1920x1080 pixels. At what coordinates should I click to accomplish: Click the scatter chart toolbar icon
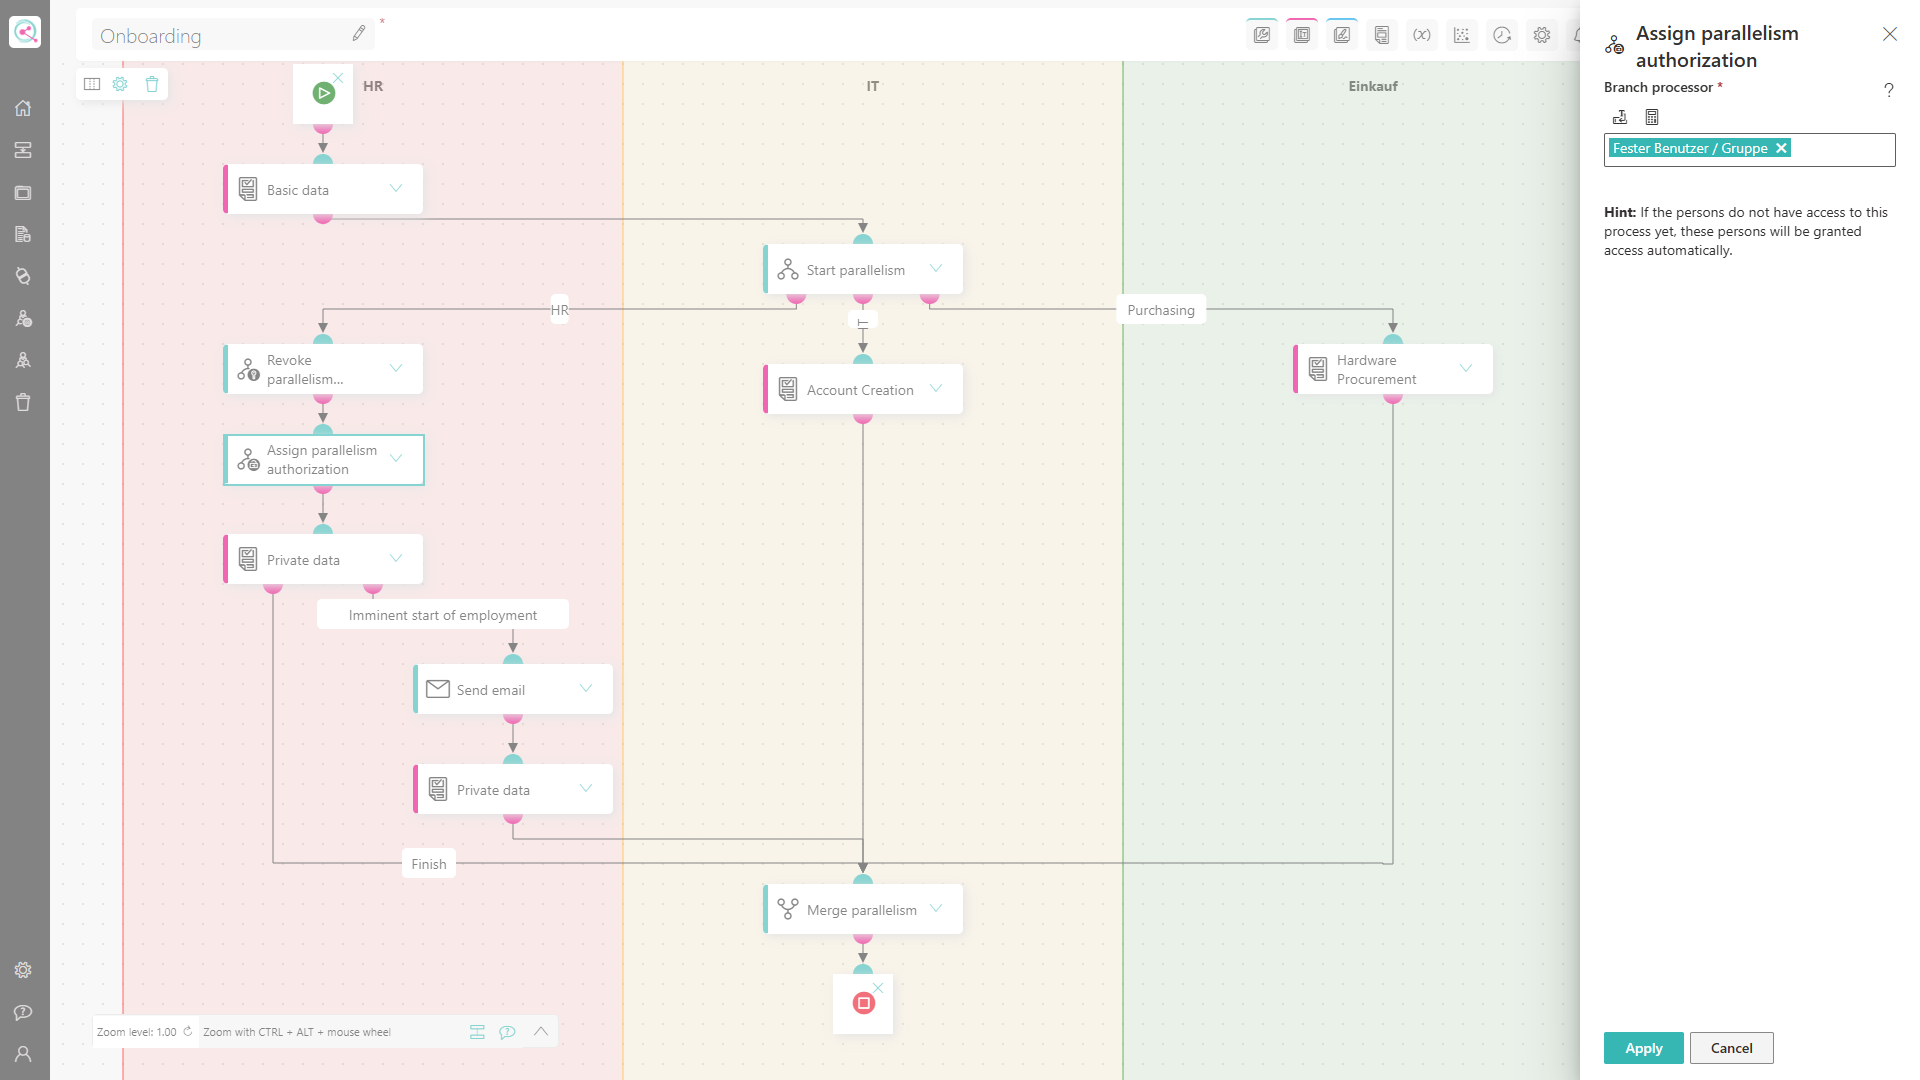[1461, 35]
